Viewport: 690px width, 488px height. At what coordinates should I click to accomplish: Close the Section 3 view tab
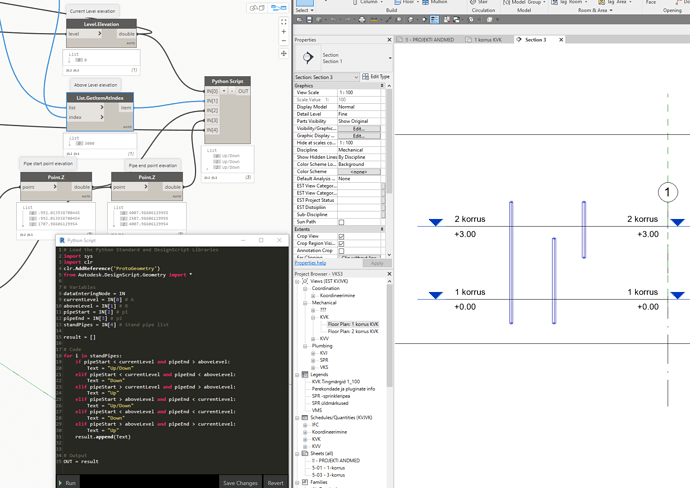561,40
